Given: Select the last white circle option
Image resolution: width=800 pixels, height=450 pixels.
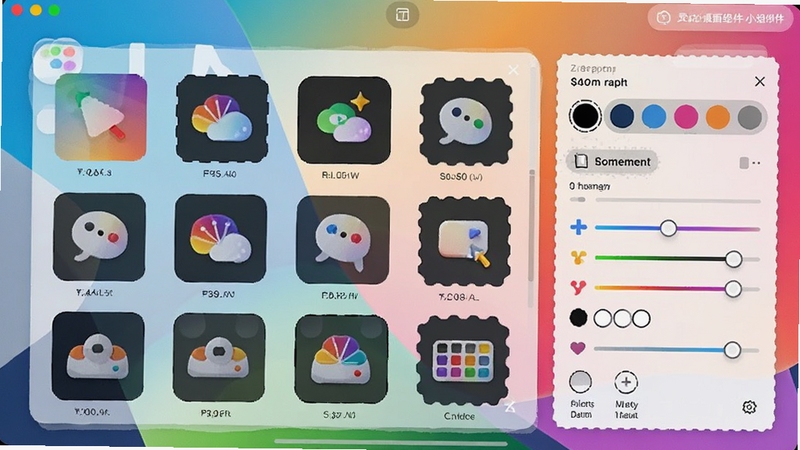Looking at the screenshot, I should pos(641,318).
